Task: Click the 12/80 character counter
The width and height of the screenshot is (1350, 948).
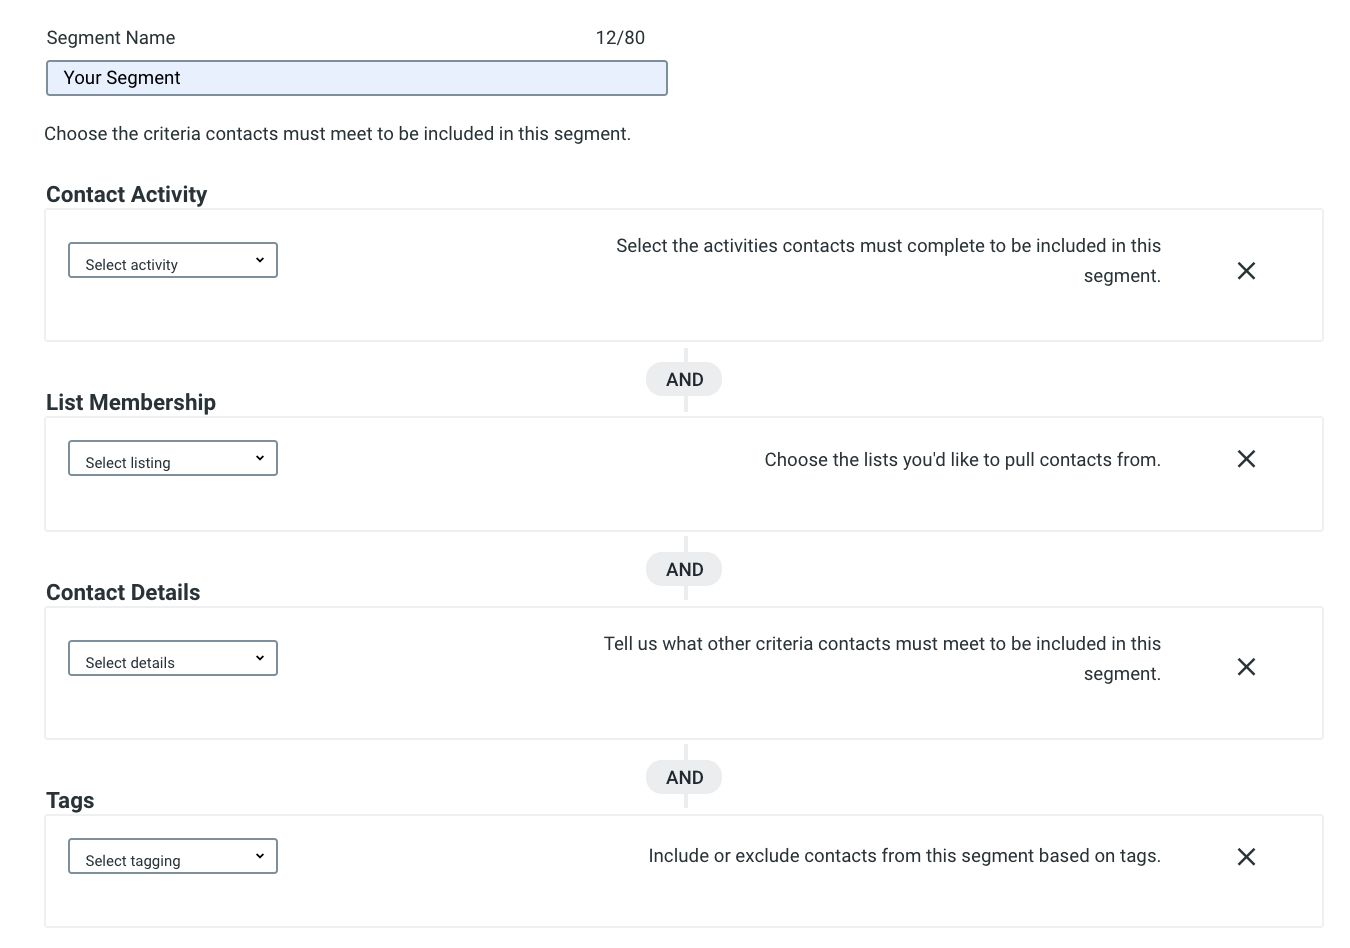Action: pos(619,38)
